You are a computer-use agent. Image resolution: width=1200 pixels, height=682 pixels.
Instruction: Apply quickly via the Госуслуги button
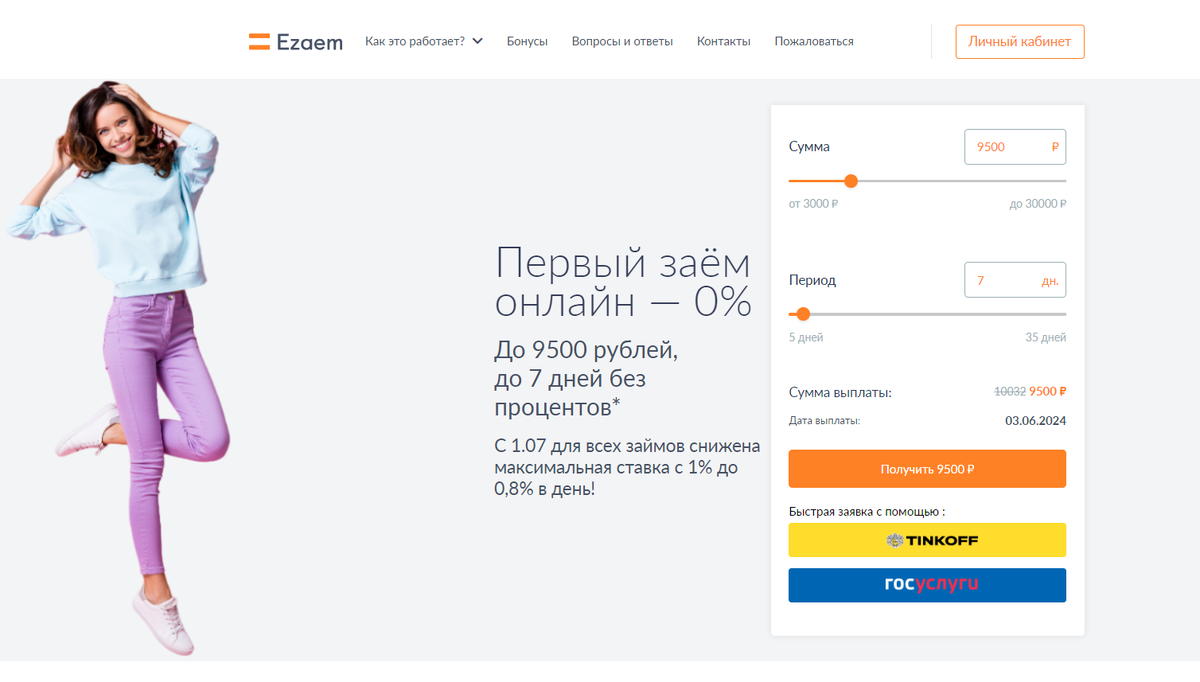pyautogui.click(x=927, y=585)
